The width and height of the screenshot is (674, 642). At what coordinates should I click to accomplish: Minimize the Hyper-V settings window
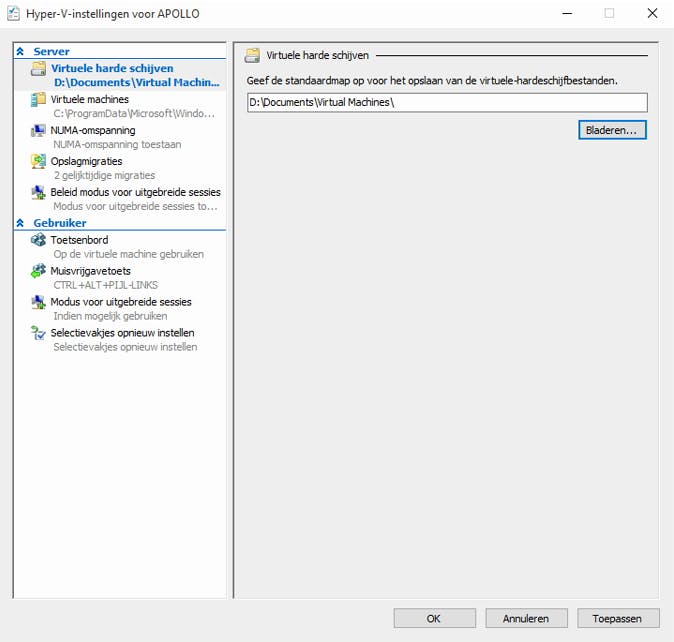point(567,13)
